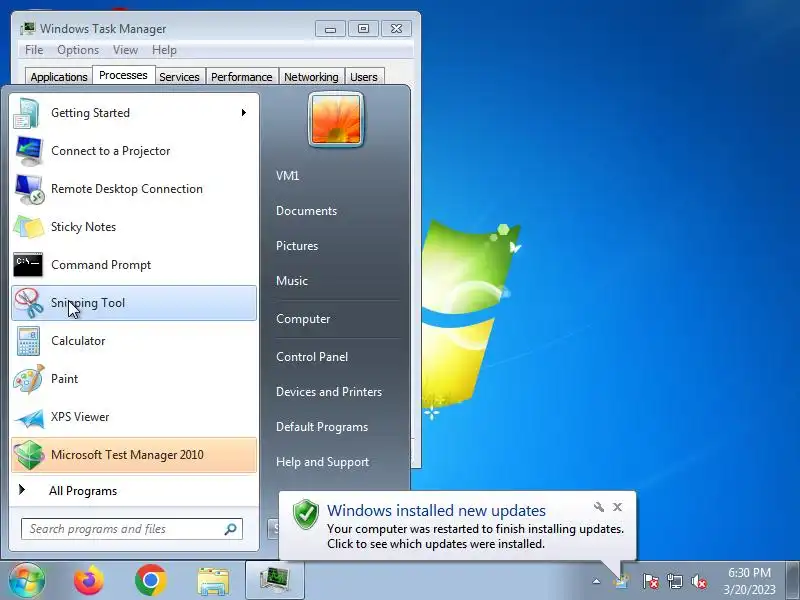This screenshot has height=600, width=800.
Task: Open Documents from the Start menu
Action: (306, 211)
